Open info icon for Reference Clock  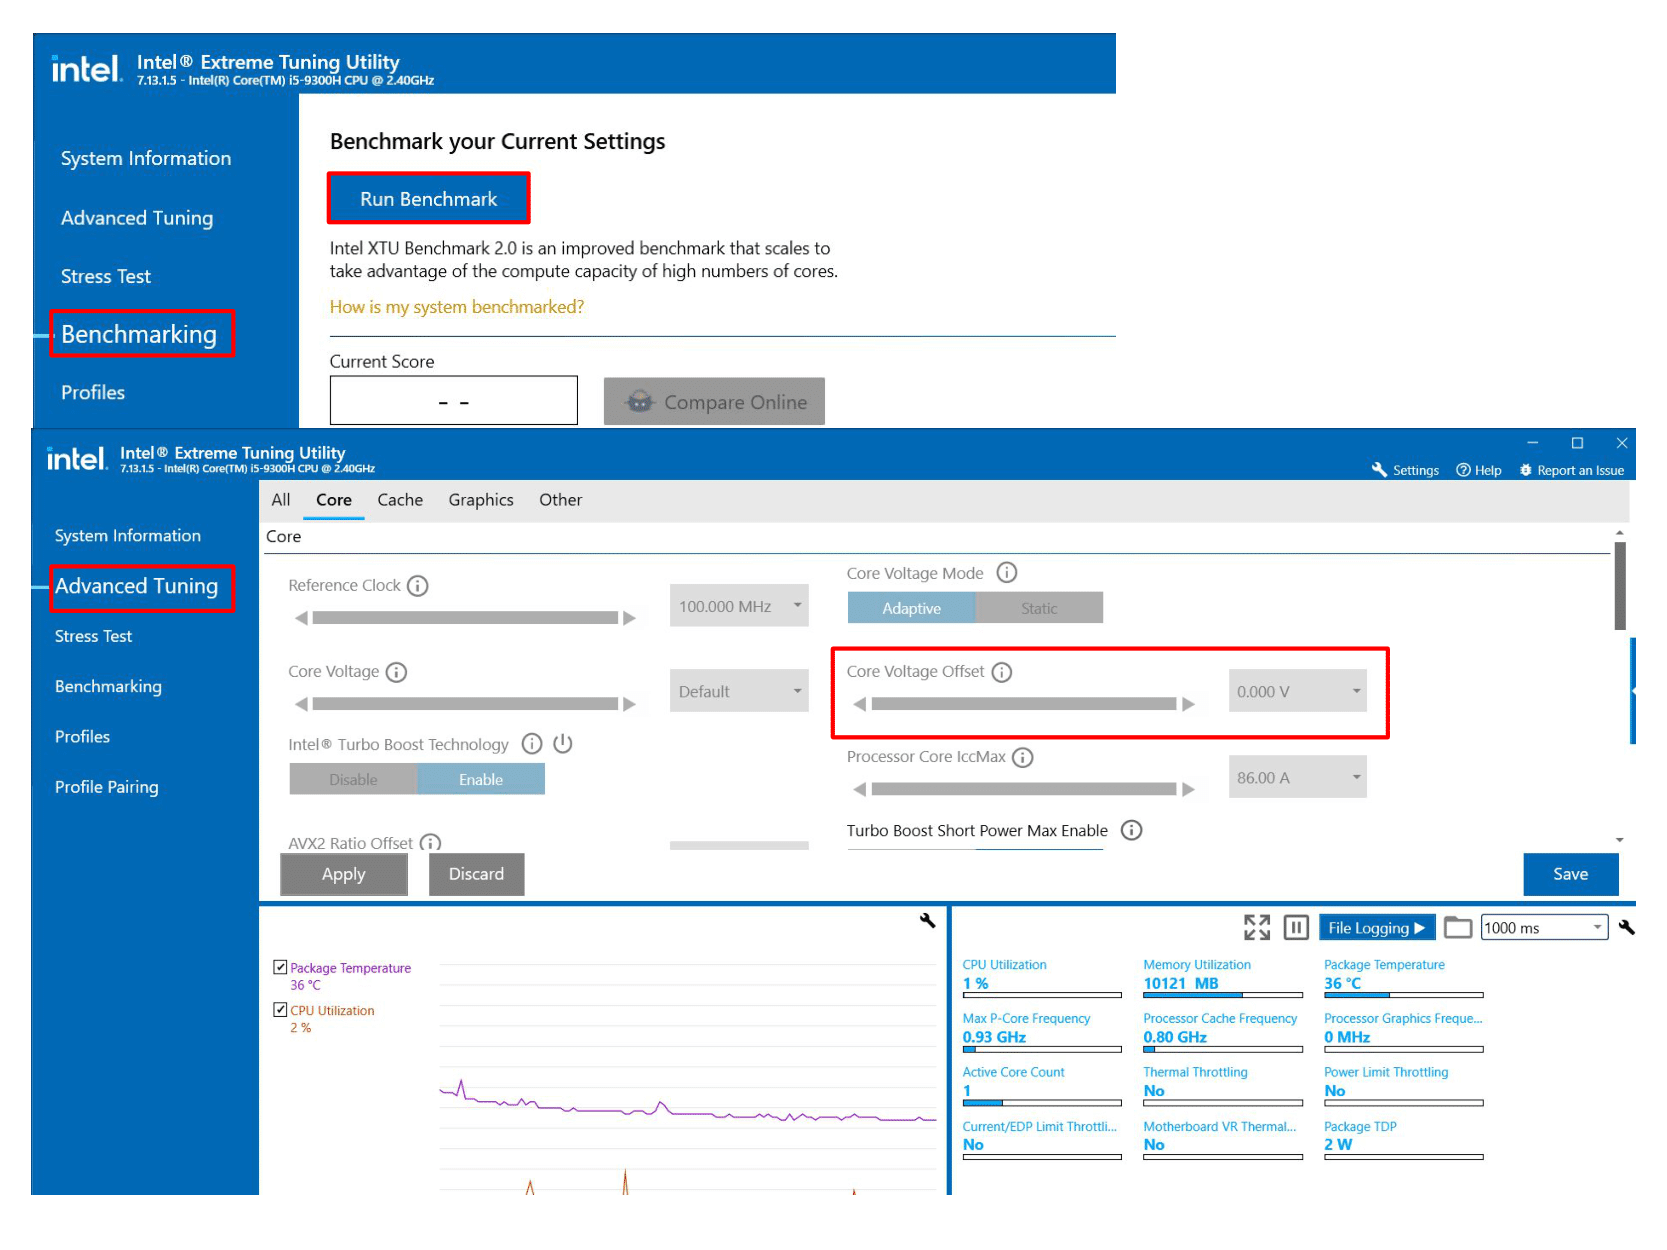point(418,586)
